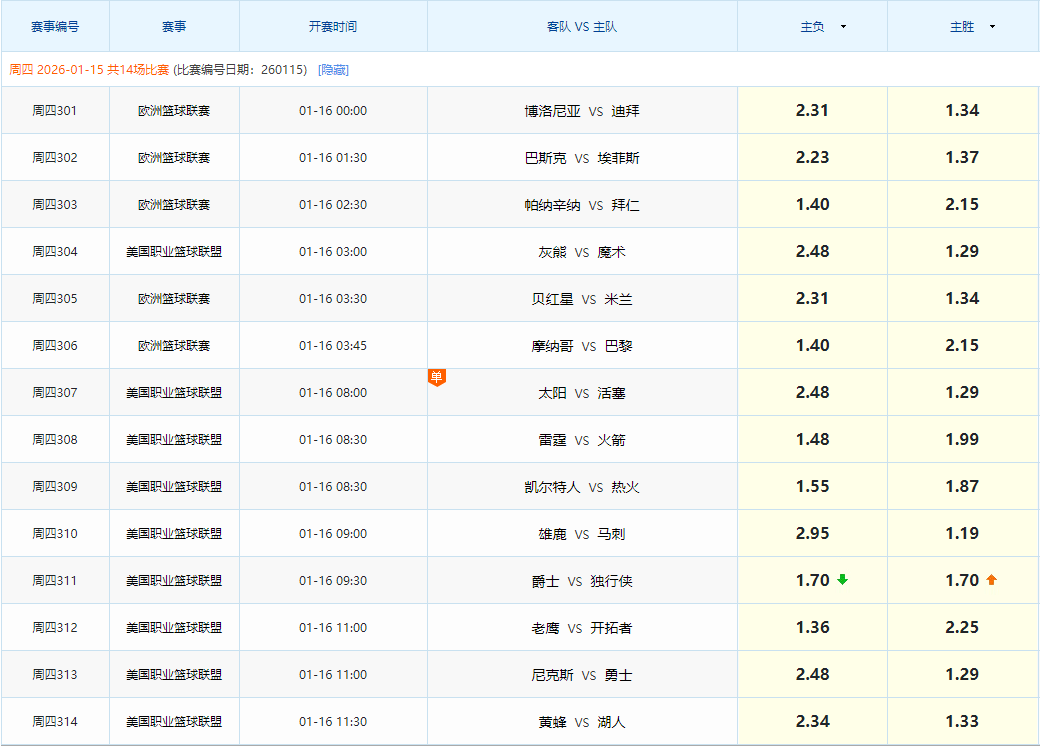Viewport: 1040px width, 746px height.
Task: Select 主负 odds 2.31 for 贝红星 VS 米兰
Action: pyautogui.click(x=812, y=298)
